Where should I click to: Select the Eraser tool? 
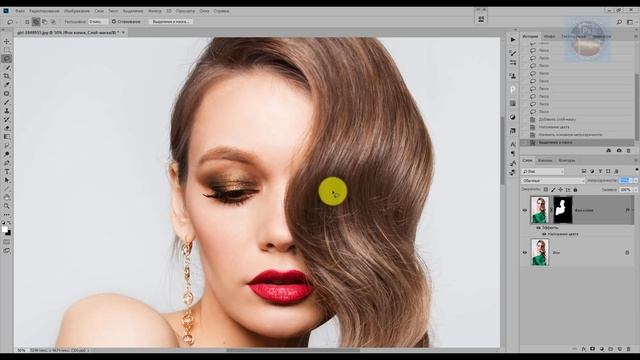point(7,128)
